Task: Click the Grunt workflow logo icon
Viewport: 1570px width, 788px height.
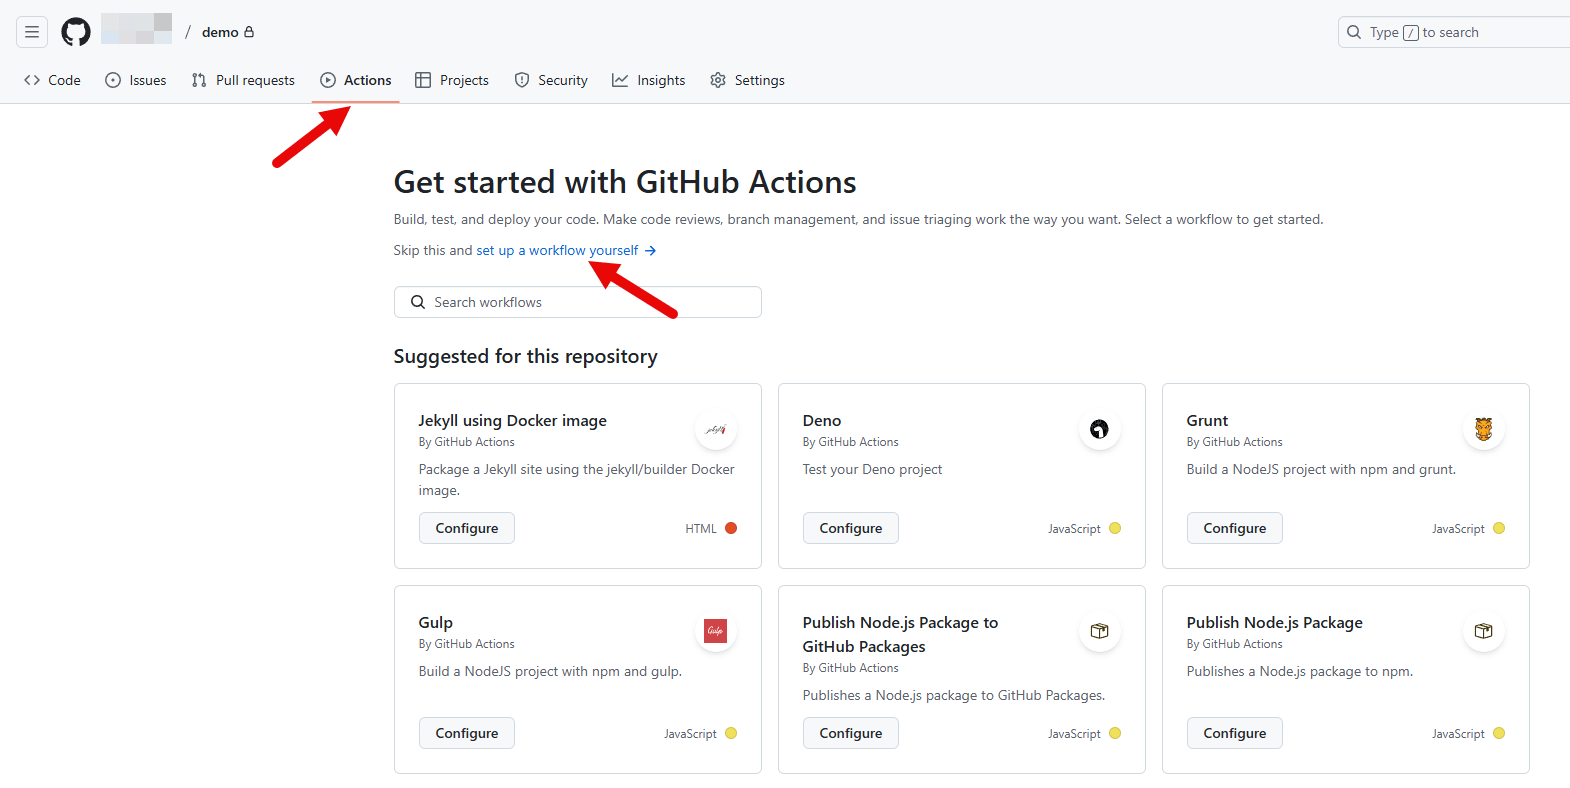Action: click(x=1483, y=429)
